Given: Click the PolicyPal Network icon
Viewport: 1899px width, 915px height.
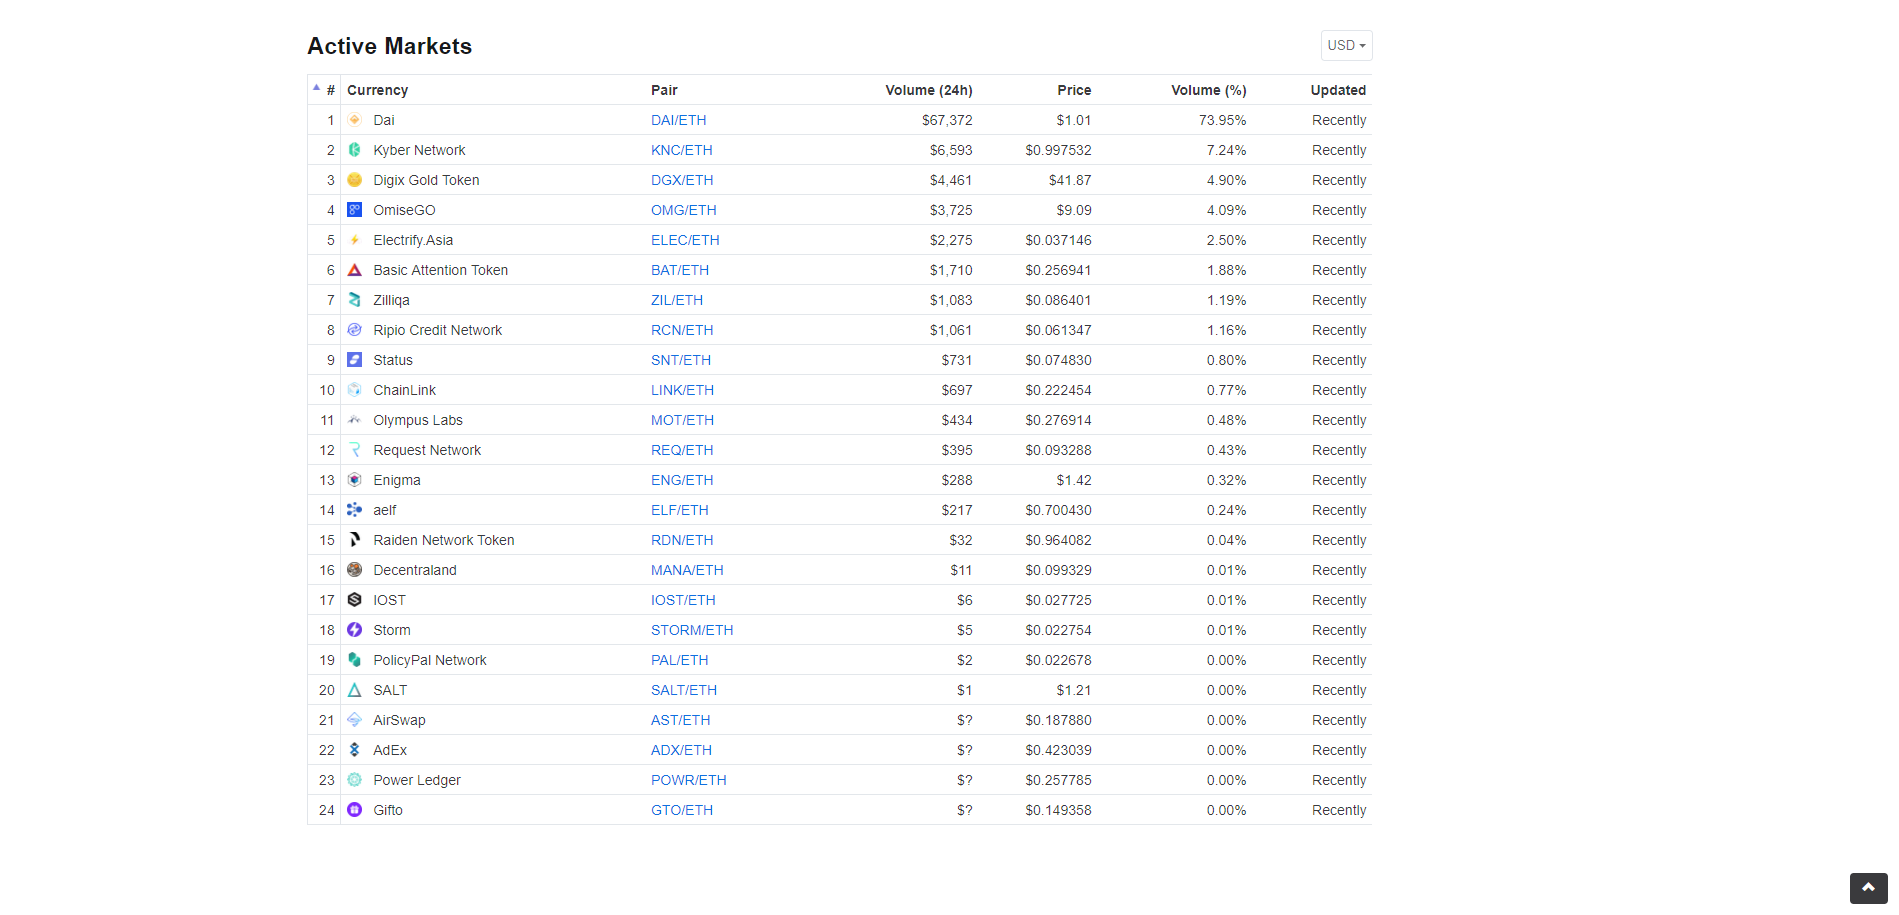Looking at the screenshot, I should [354, 660].
